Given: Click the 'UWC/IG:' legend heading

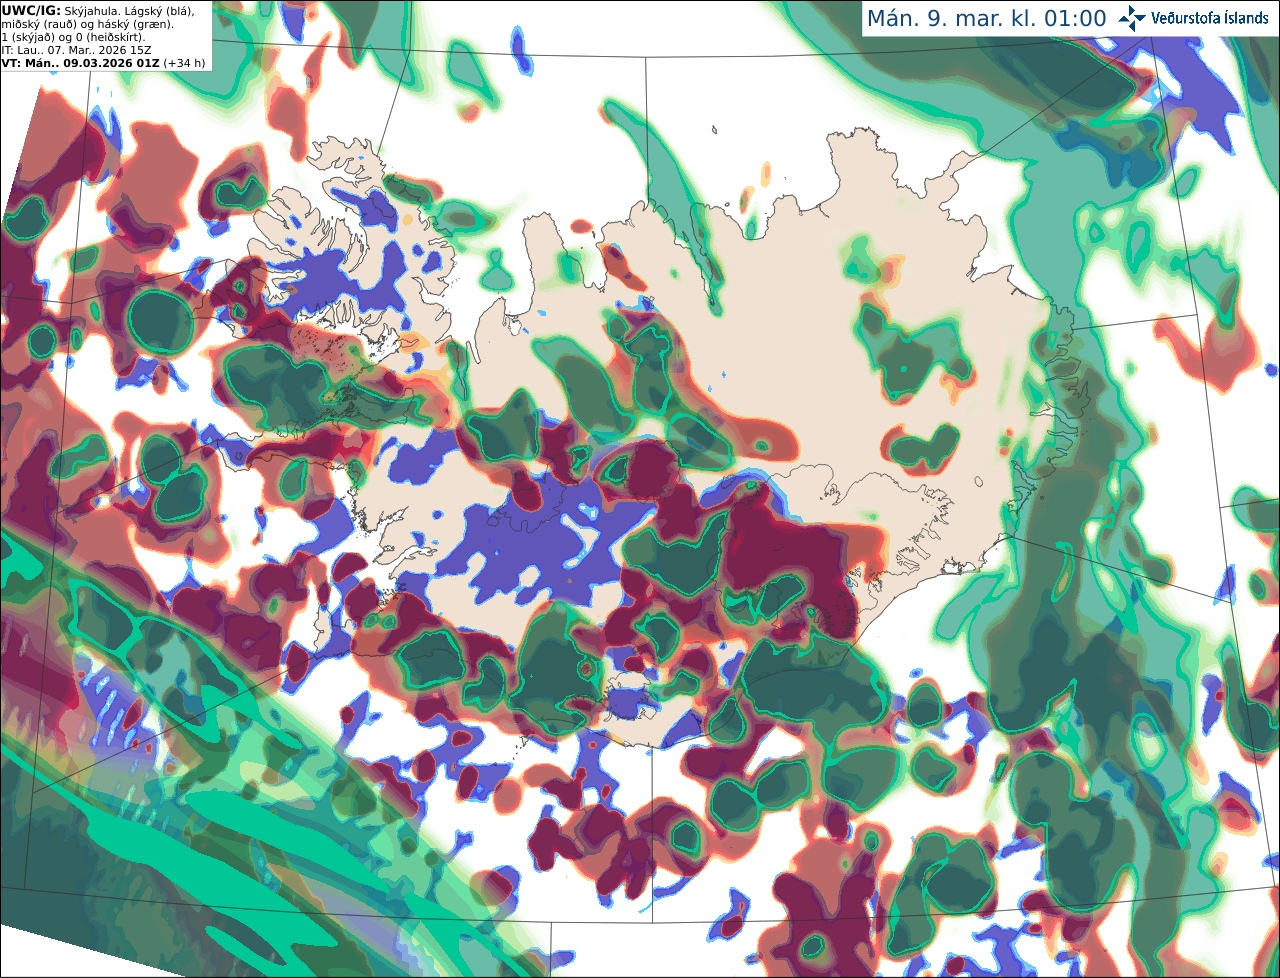Looking at the screenshot, I should click(x=30, y=10).
